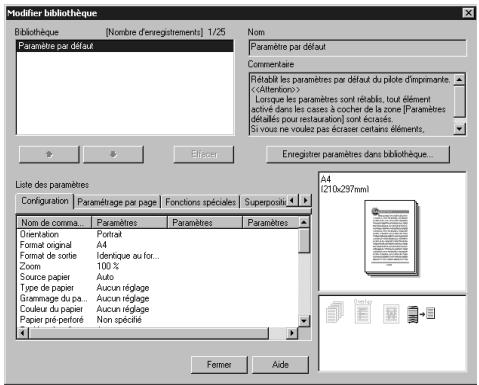Click the move-down arrow button under the library list
The width and height of the screenshot is (479, 385).
113,154
